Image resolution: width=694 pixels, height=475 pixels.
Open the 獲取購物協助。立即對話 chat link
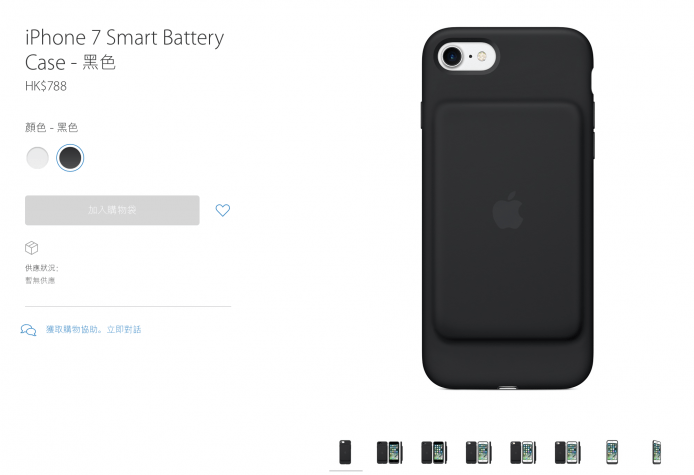coord(93,329)
